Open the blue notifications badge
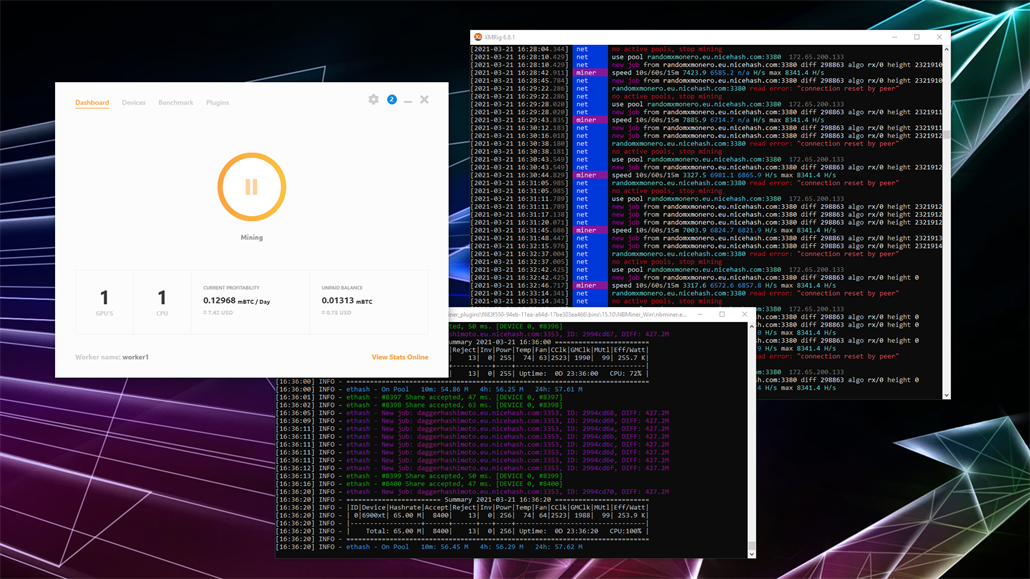The image size is (1030, 579). click(x=392, y=99)
